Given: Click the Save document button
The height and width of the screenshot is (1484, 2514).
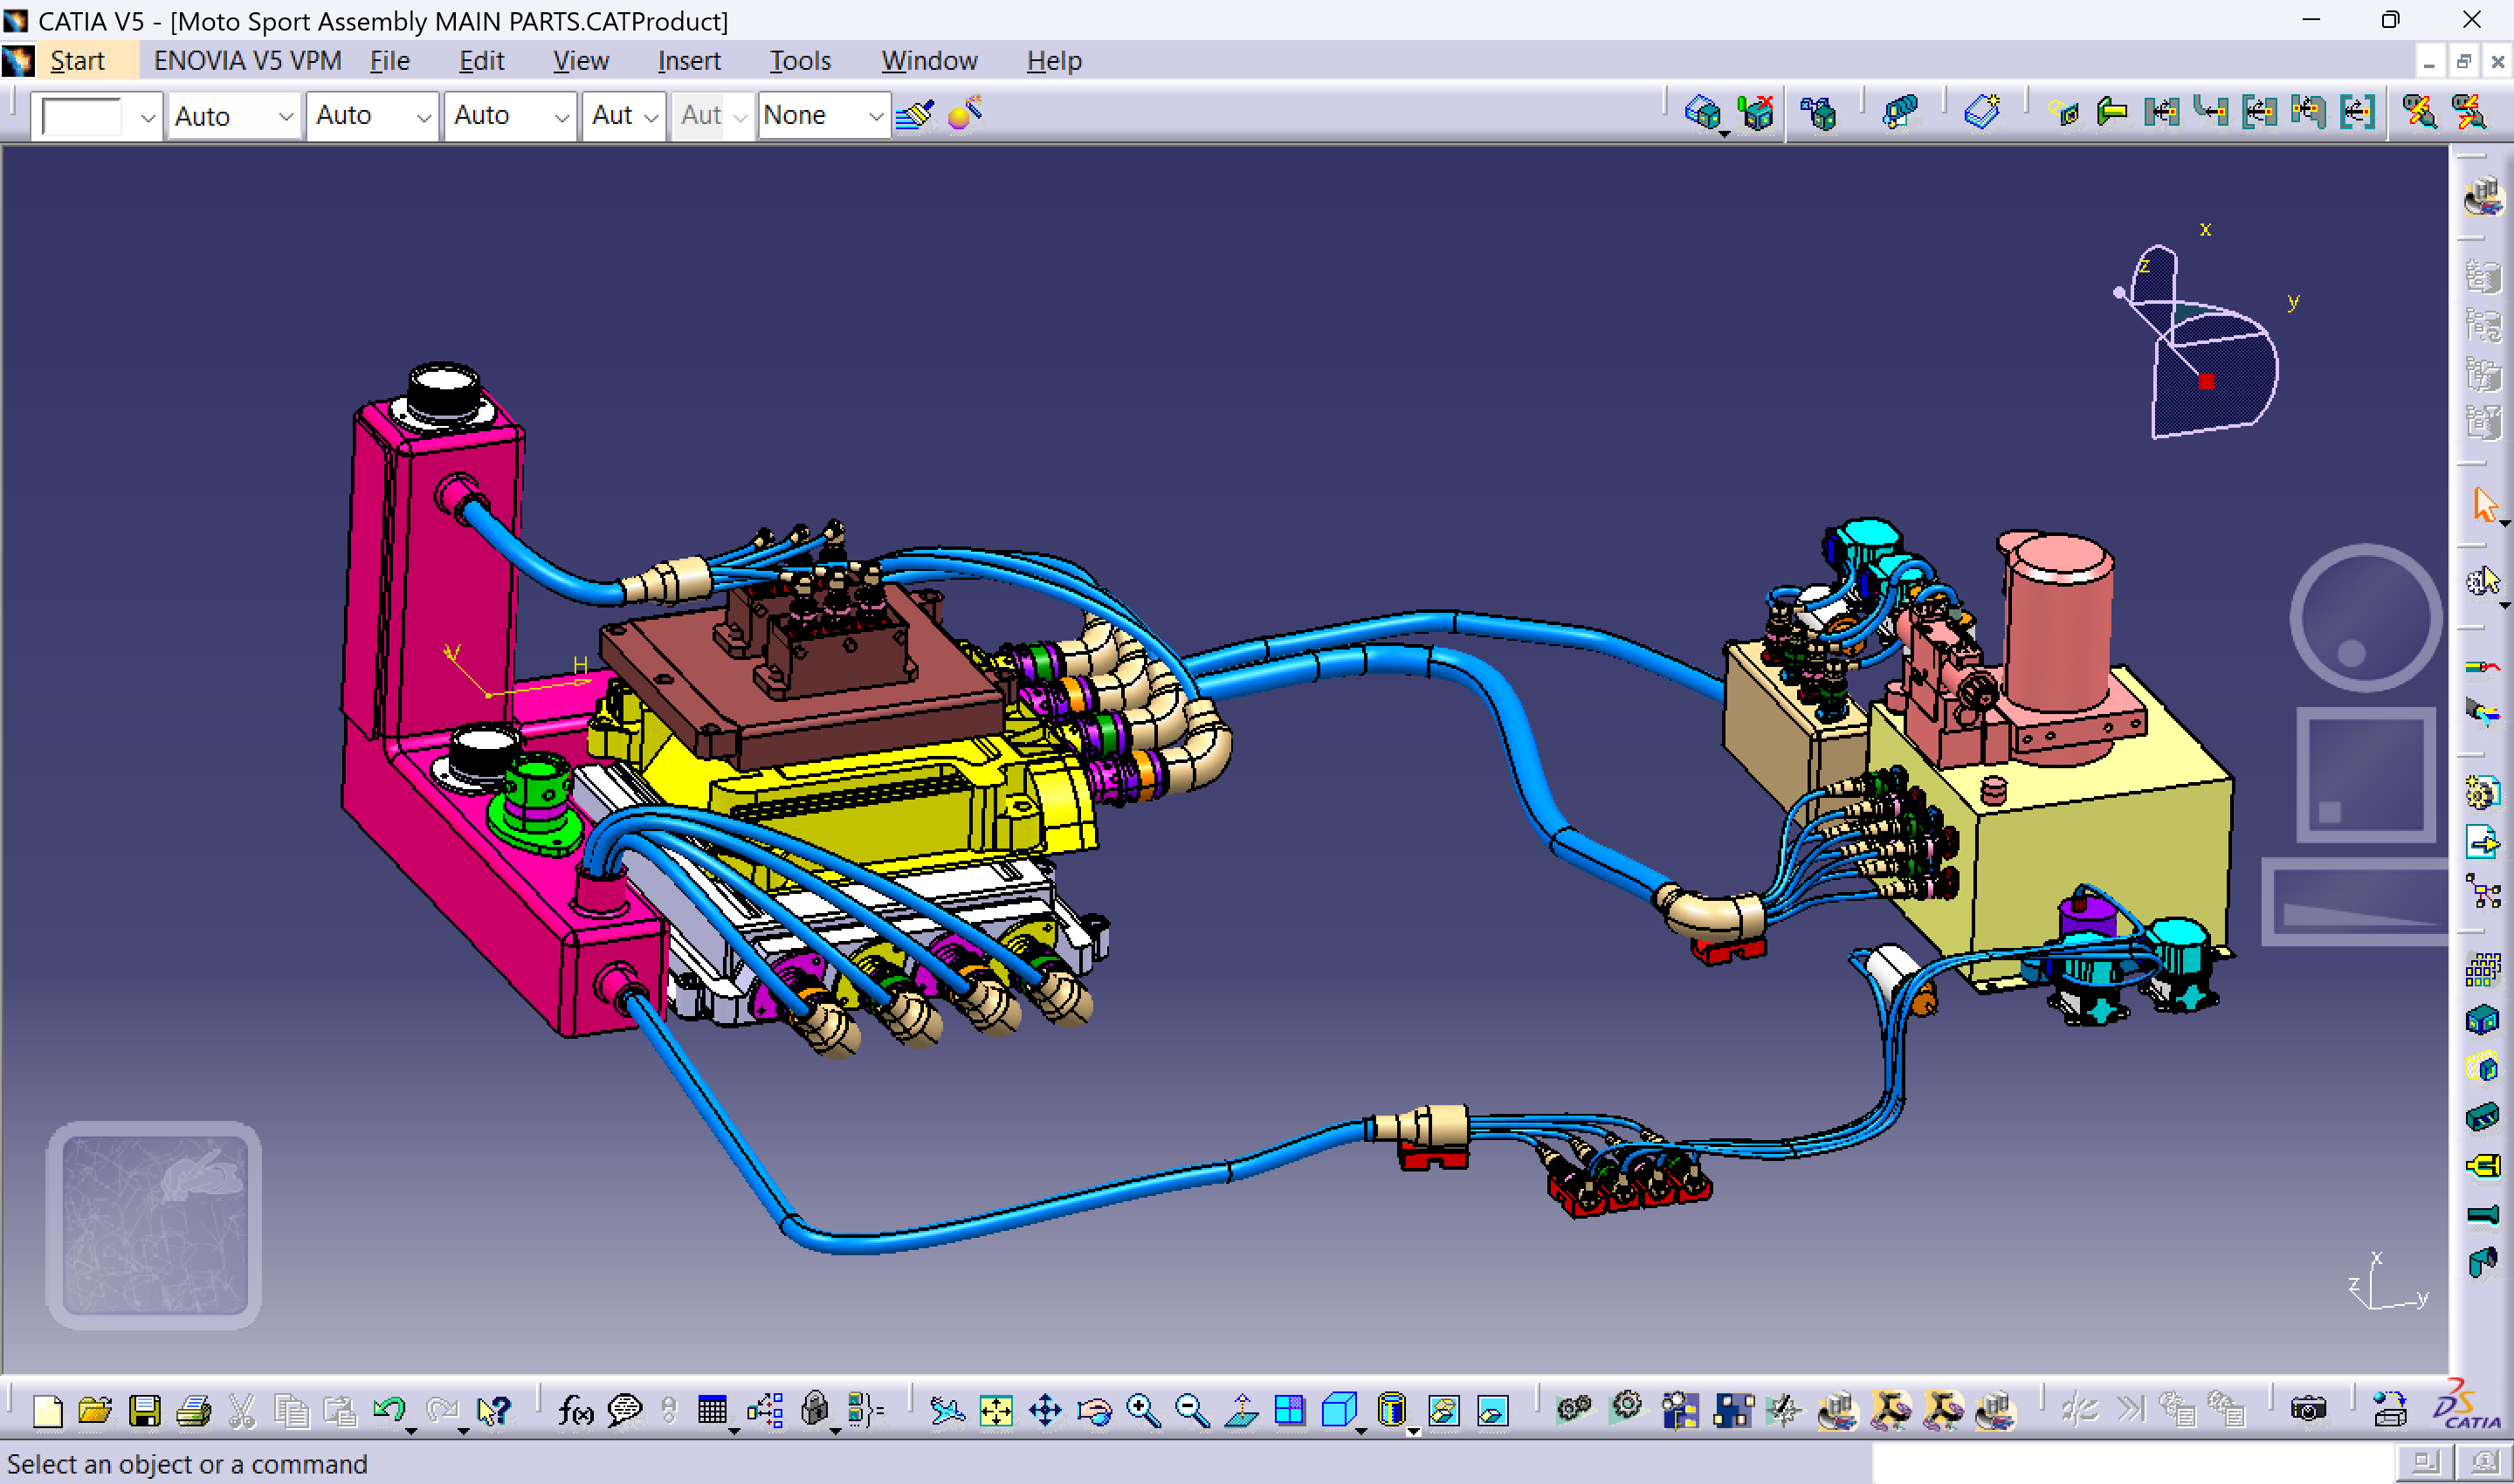Looking at the screenshot, I should [x=146, y=1410].
